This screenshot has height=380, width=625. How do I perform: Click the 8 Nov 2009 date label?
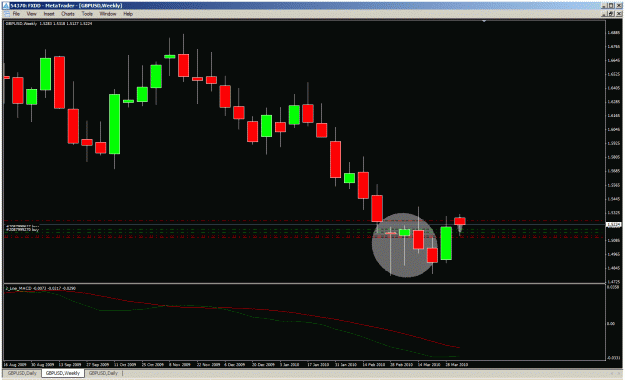[180, 364]
